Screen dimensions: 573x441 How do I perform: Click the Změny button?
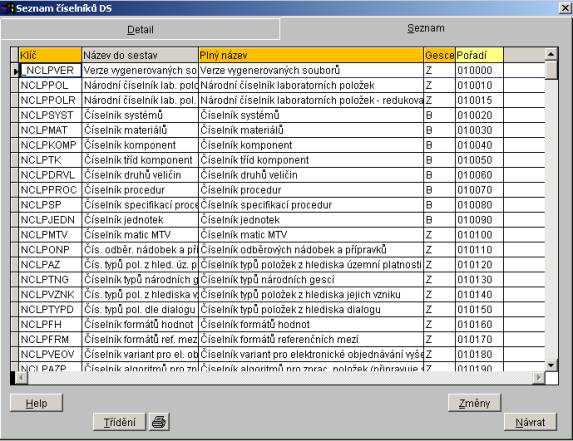coord(474,403)
